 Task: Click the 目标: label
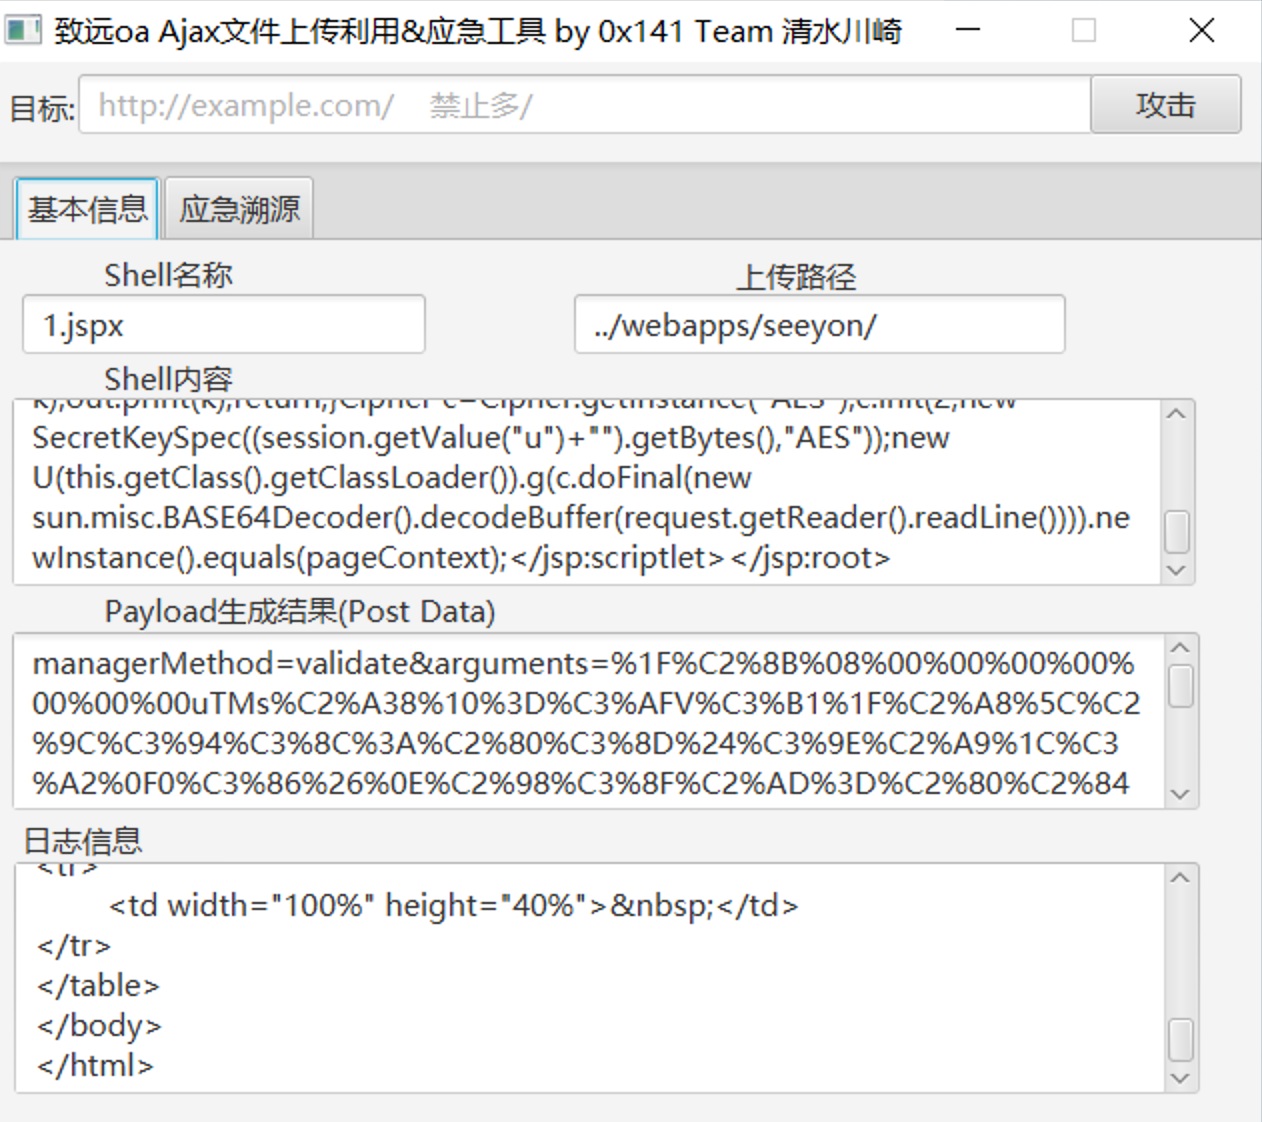pos(42,107)
